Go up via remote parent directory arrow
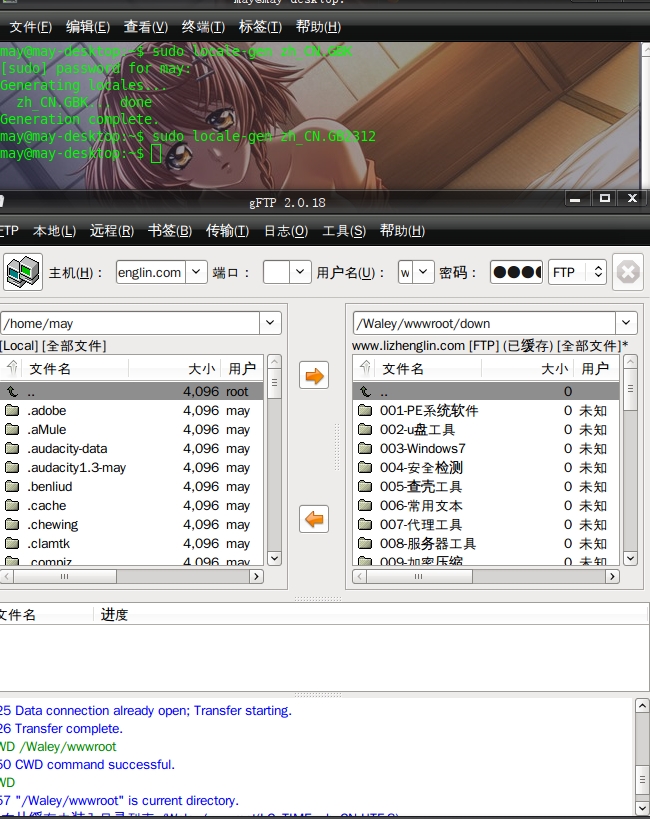Viewport: 650px width, 819px height. click(366, 391)
